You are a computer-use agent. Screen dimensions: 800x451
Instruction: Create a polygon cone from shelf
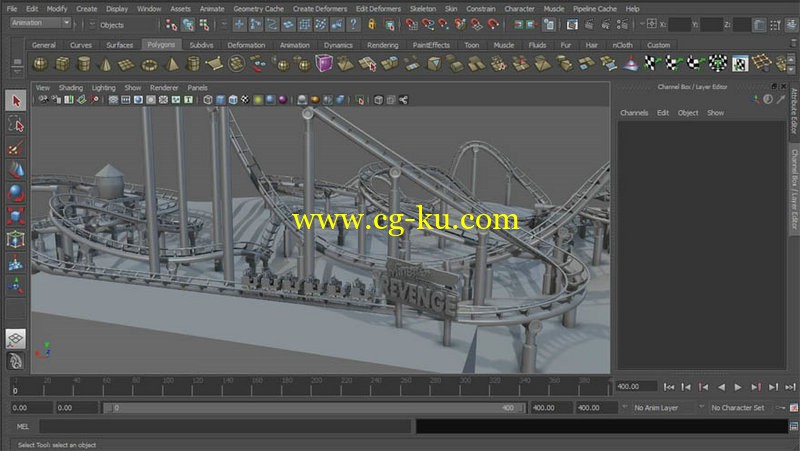(106, 64)
